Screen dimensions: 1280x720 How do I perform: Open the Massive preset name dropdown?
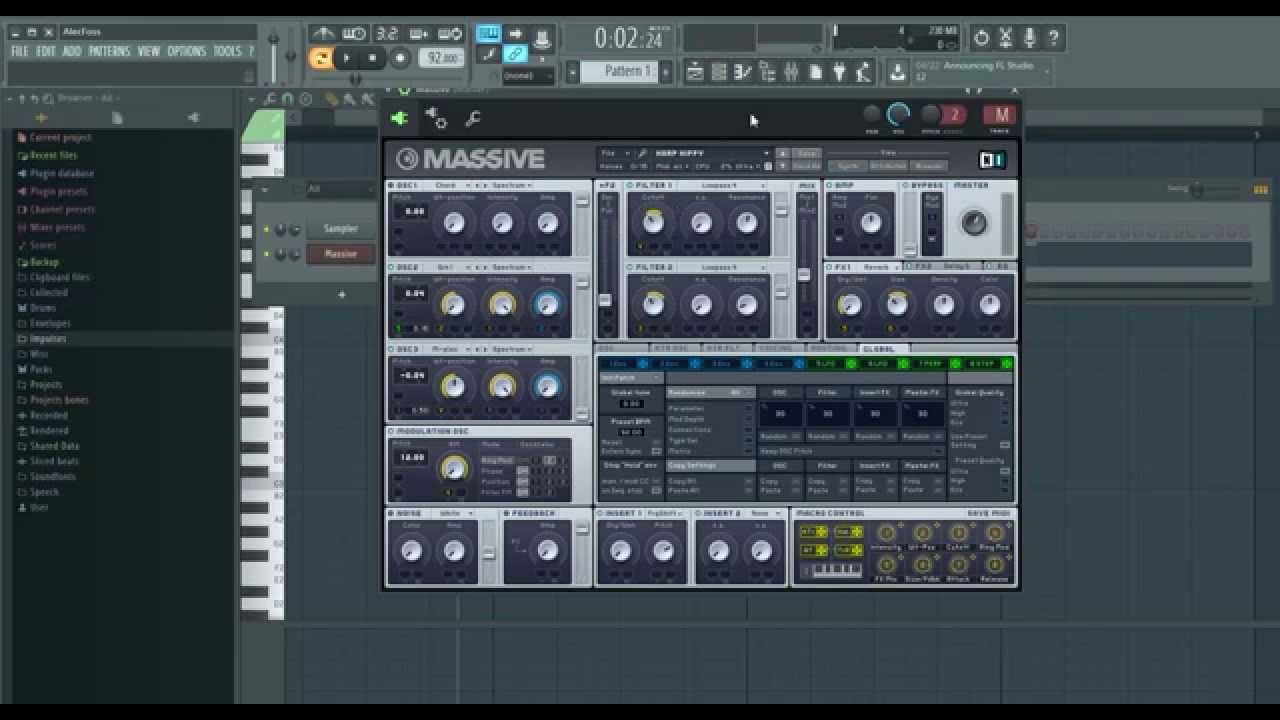tap(713, 154)
